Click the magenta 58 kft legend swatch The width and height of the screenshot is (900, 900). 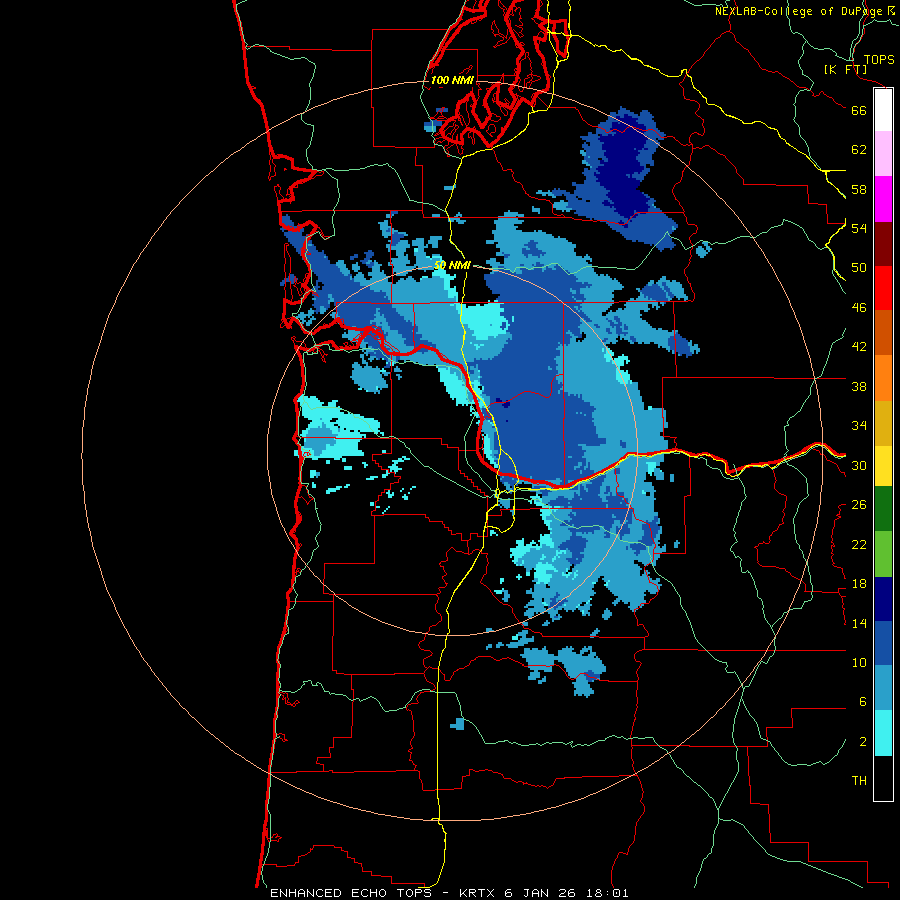coord(883,199)
